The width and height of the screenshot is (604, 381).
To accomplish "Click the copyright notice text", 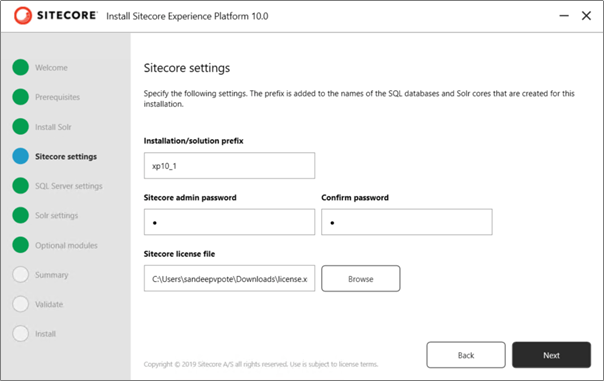I will 261,364.
